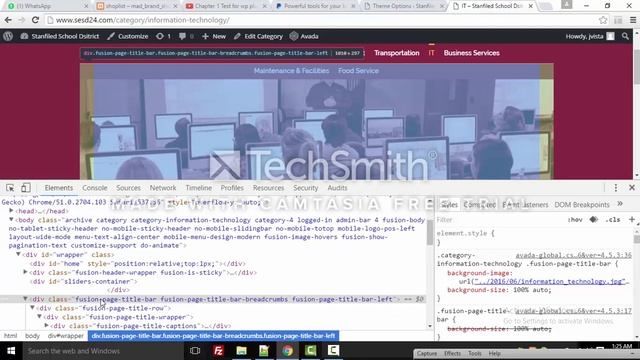Screen dimensions: 640x360
Task: Expand the head element node
Action: pos(11,211)
